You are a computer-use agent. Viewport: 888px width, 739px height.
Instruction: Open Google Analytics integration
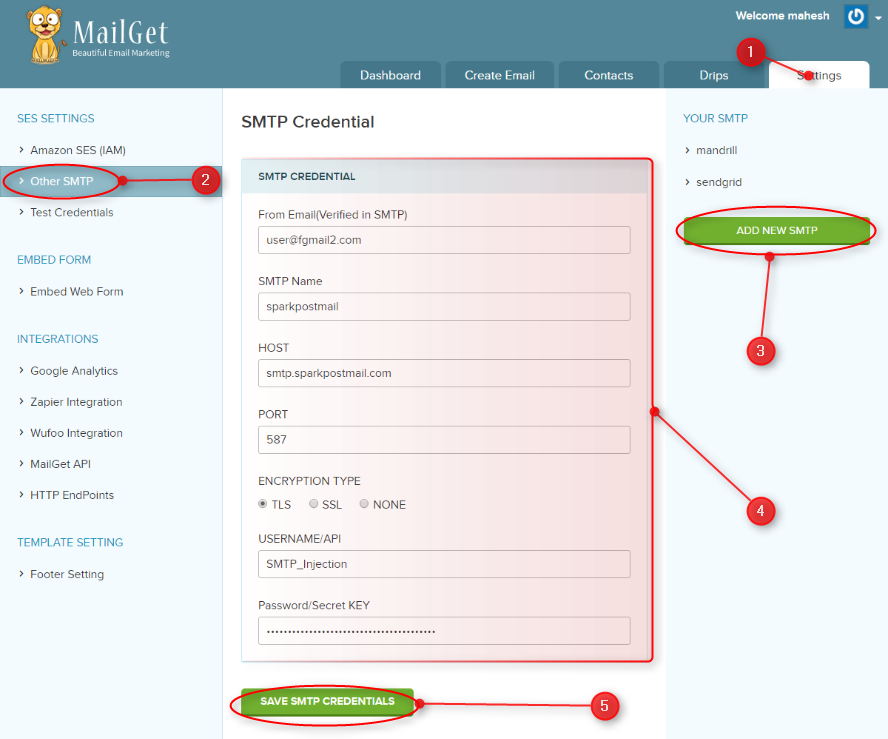coord(74,371)
